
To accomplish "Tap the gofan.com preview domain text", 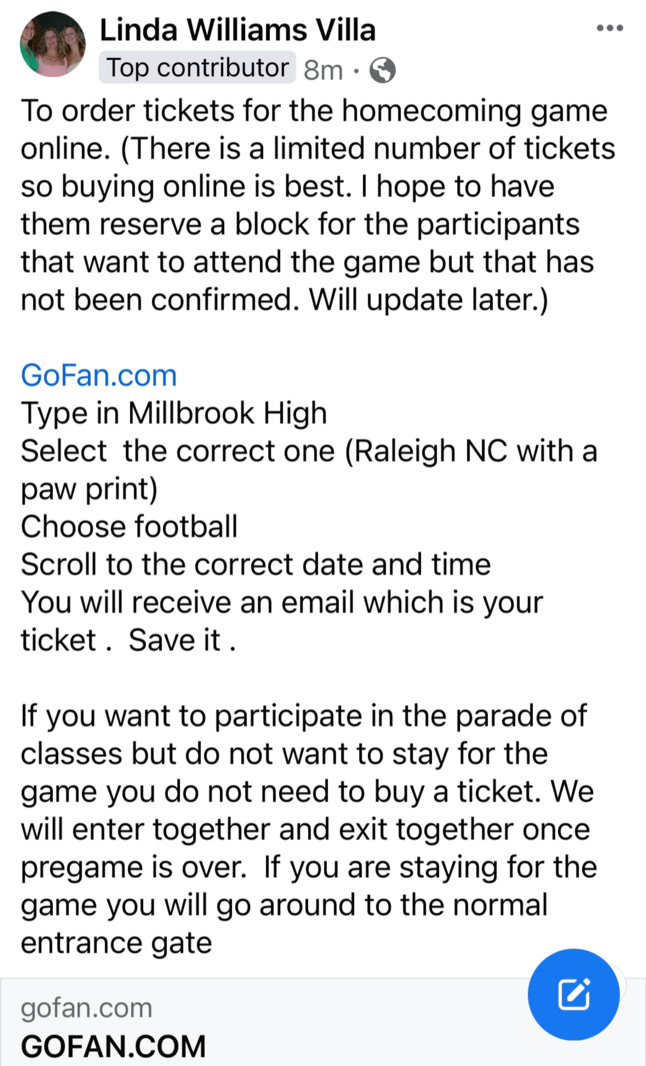I will (x=86, y=1008).
